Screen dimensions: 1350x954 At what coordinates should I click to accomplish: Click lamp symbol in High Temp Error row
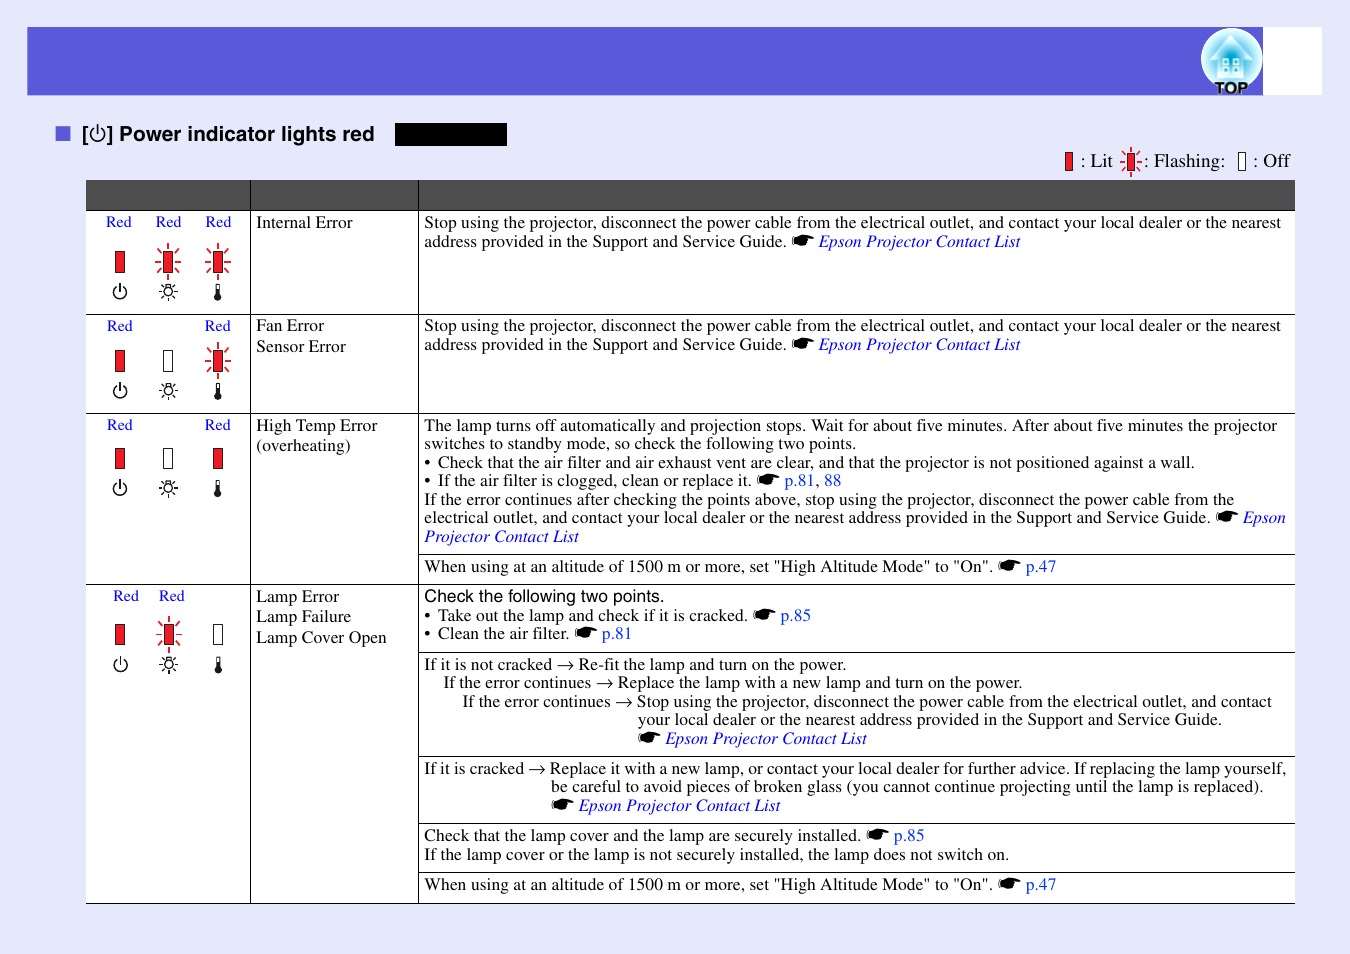[168, 488]
